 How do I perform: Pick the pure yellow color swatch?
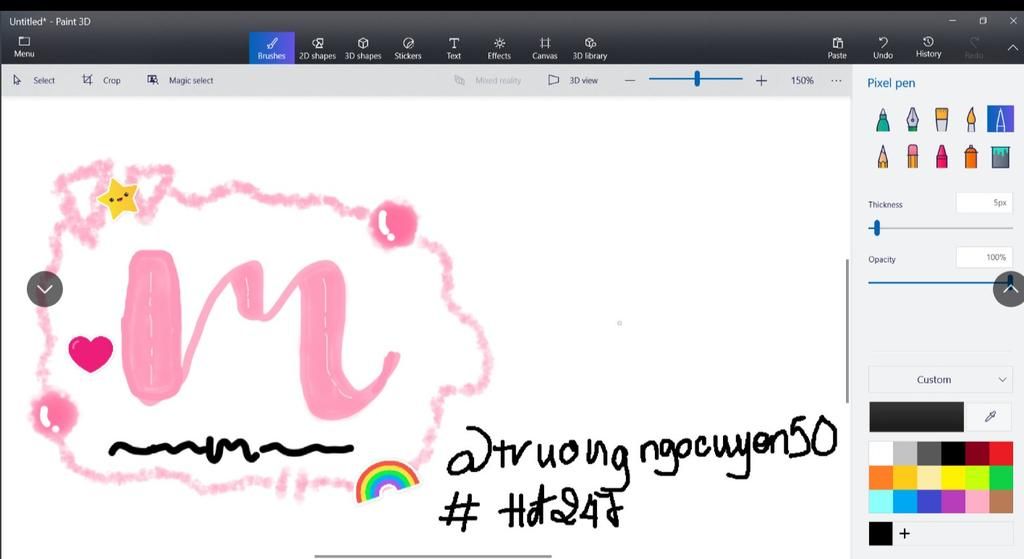(953, 477)
